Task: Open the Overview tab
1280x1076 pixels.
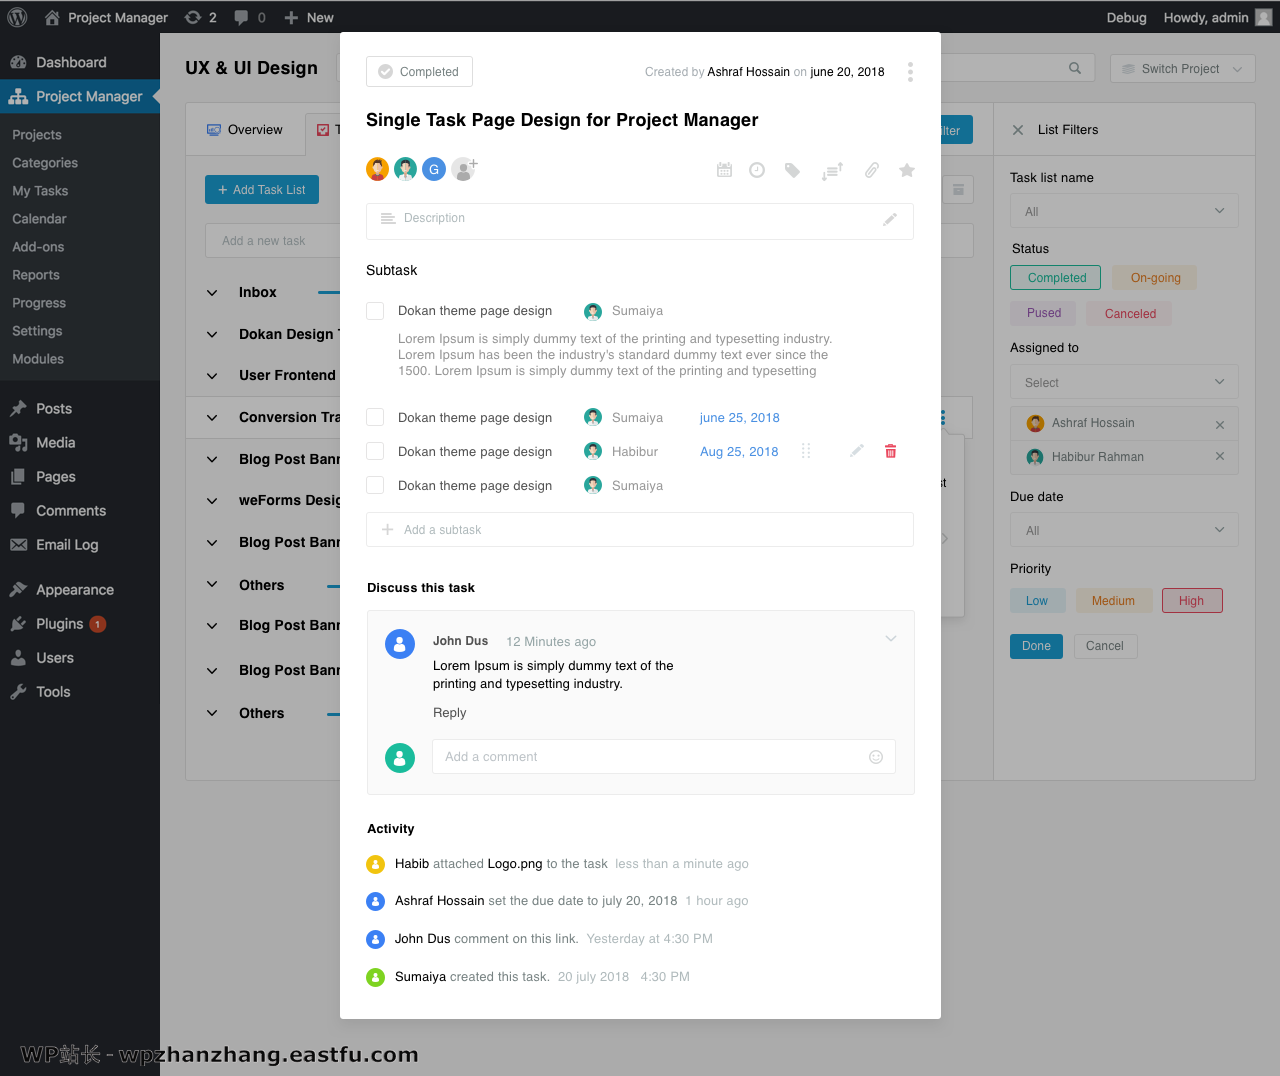Action: [x=245, y=130]
